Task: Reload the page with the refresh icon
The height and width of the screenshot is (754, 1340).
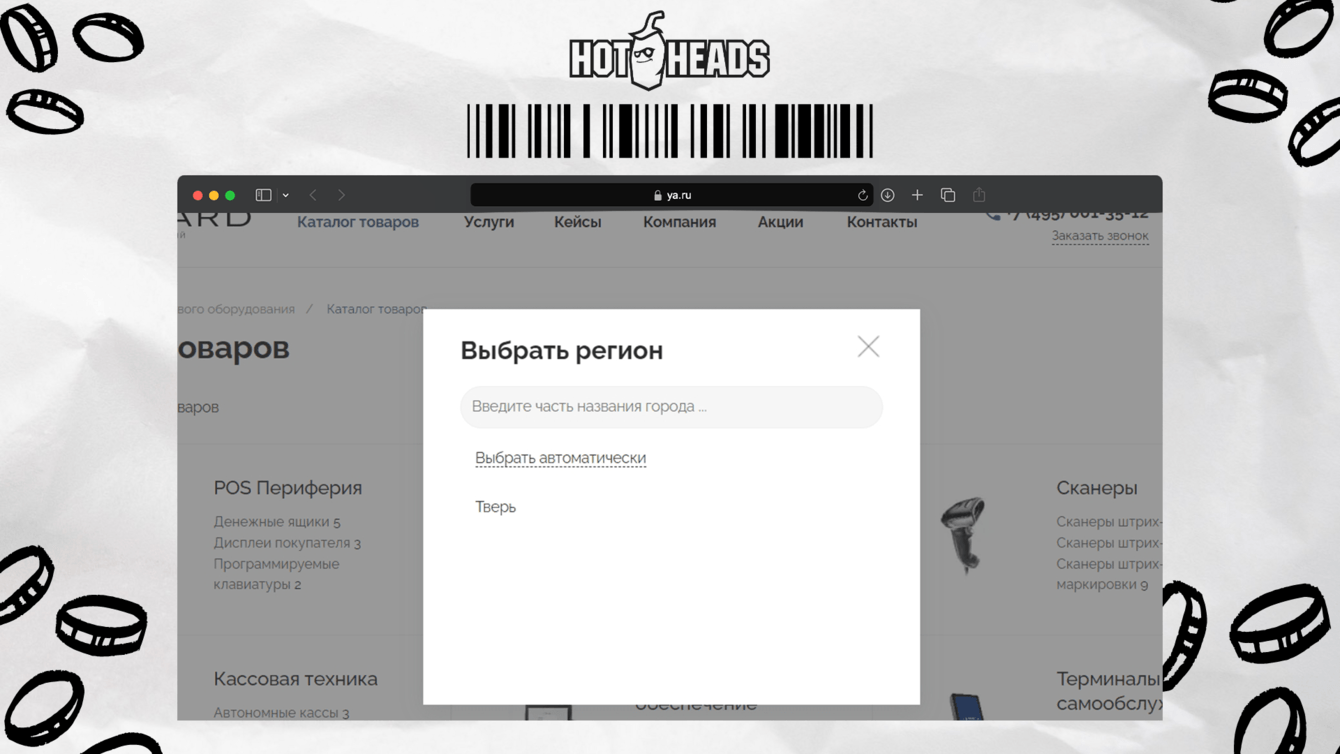Action: pyautogui.click(x=862, y=195)
